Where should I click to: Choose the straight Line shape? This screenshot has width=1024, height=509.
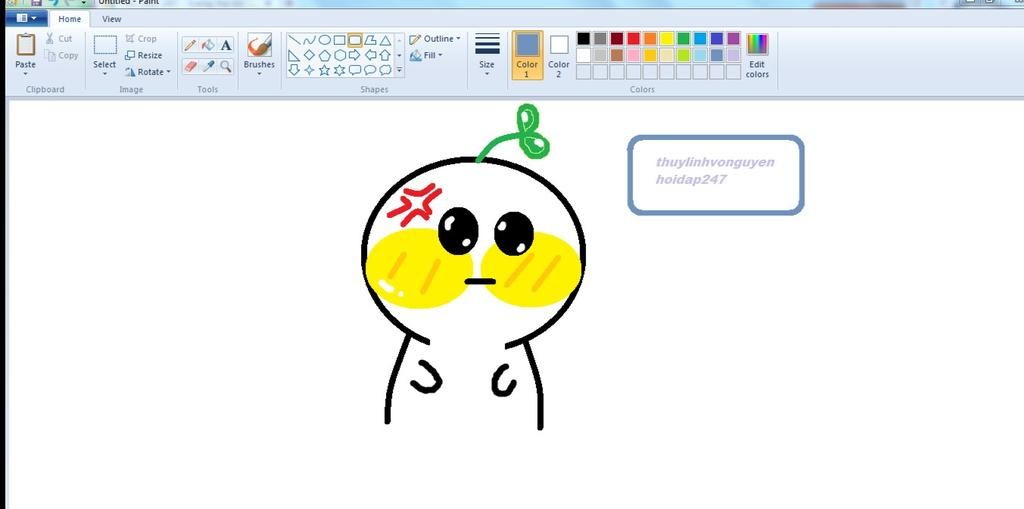point(295,41)
